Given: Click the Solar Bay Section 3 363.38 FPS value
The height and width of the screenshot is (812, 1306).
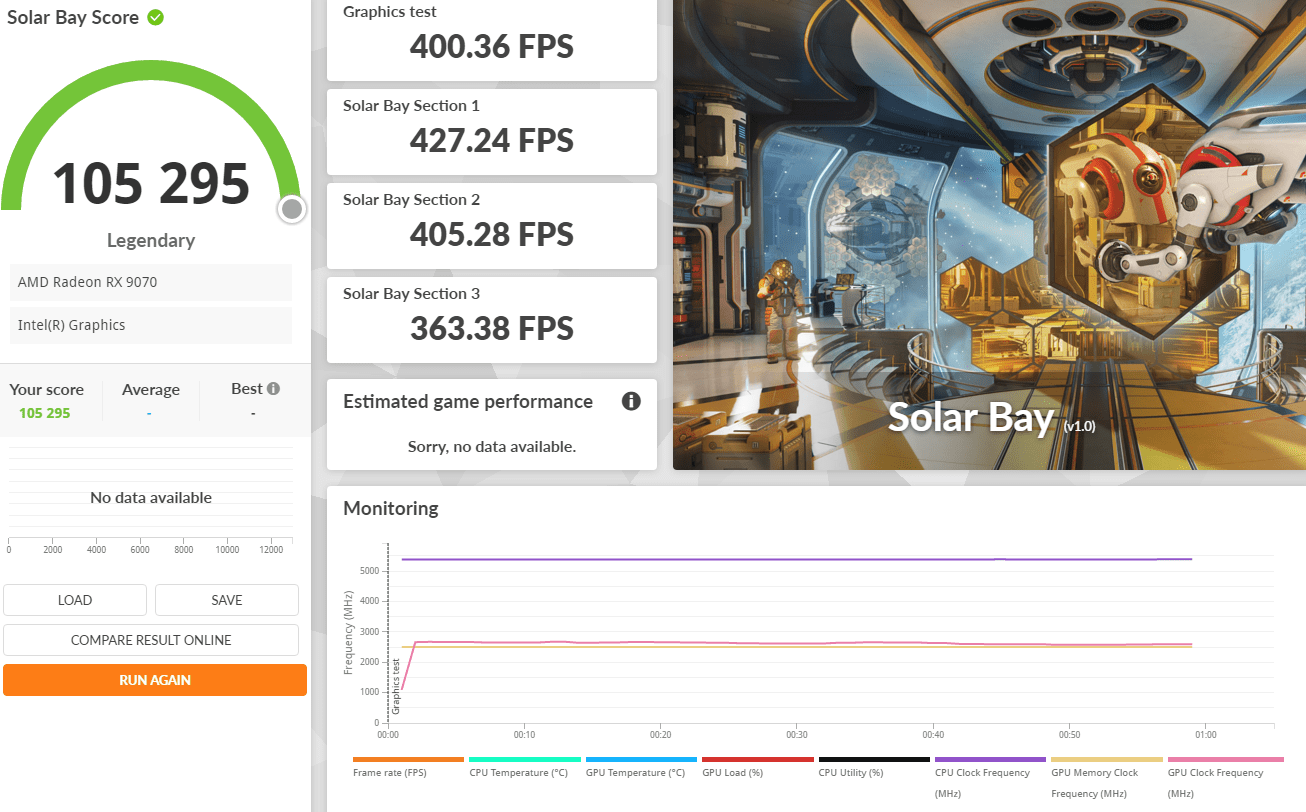Looking at the screenshot, I should (x=492, y=328).
